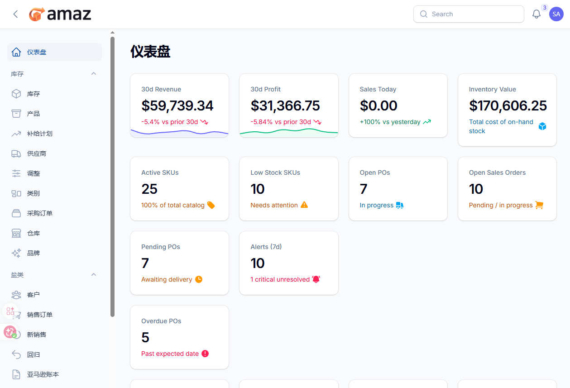Click the Sales Today trending-up icon

427,122
